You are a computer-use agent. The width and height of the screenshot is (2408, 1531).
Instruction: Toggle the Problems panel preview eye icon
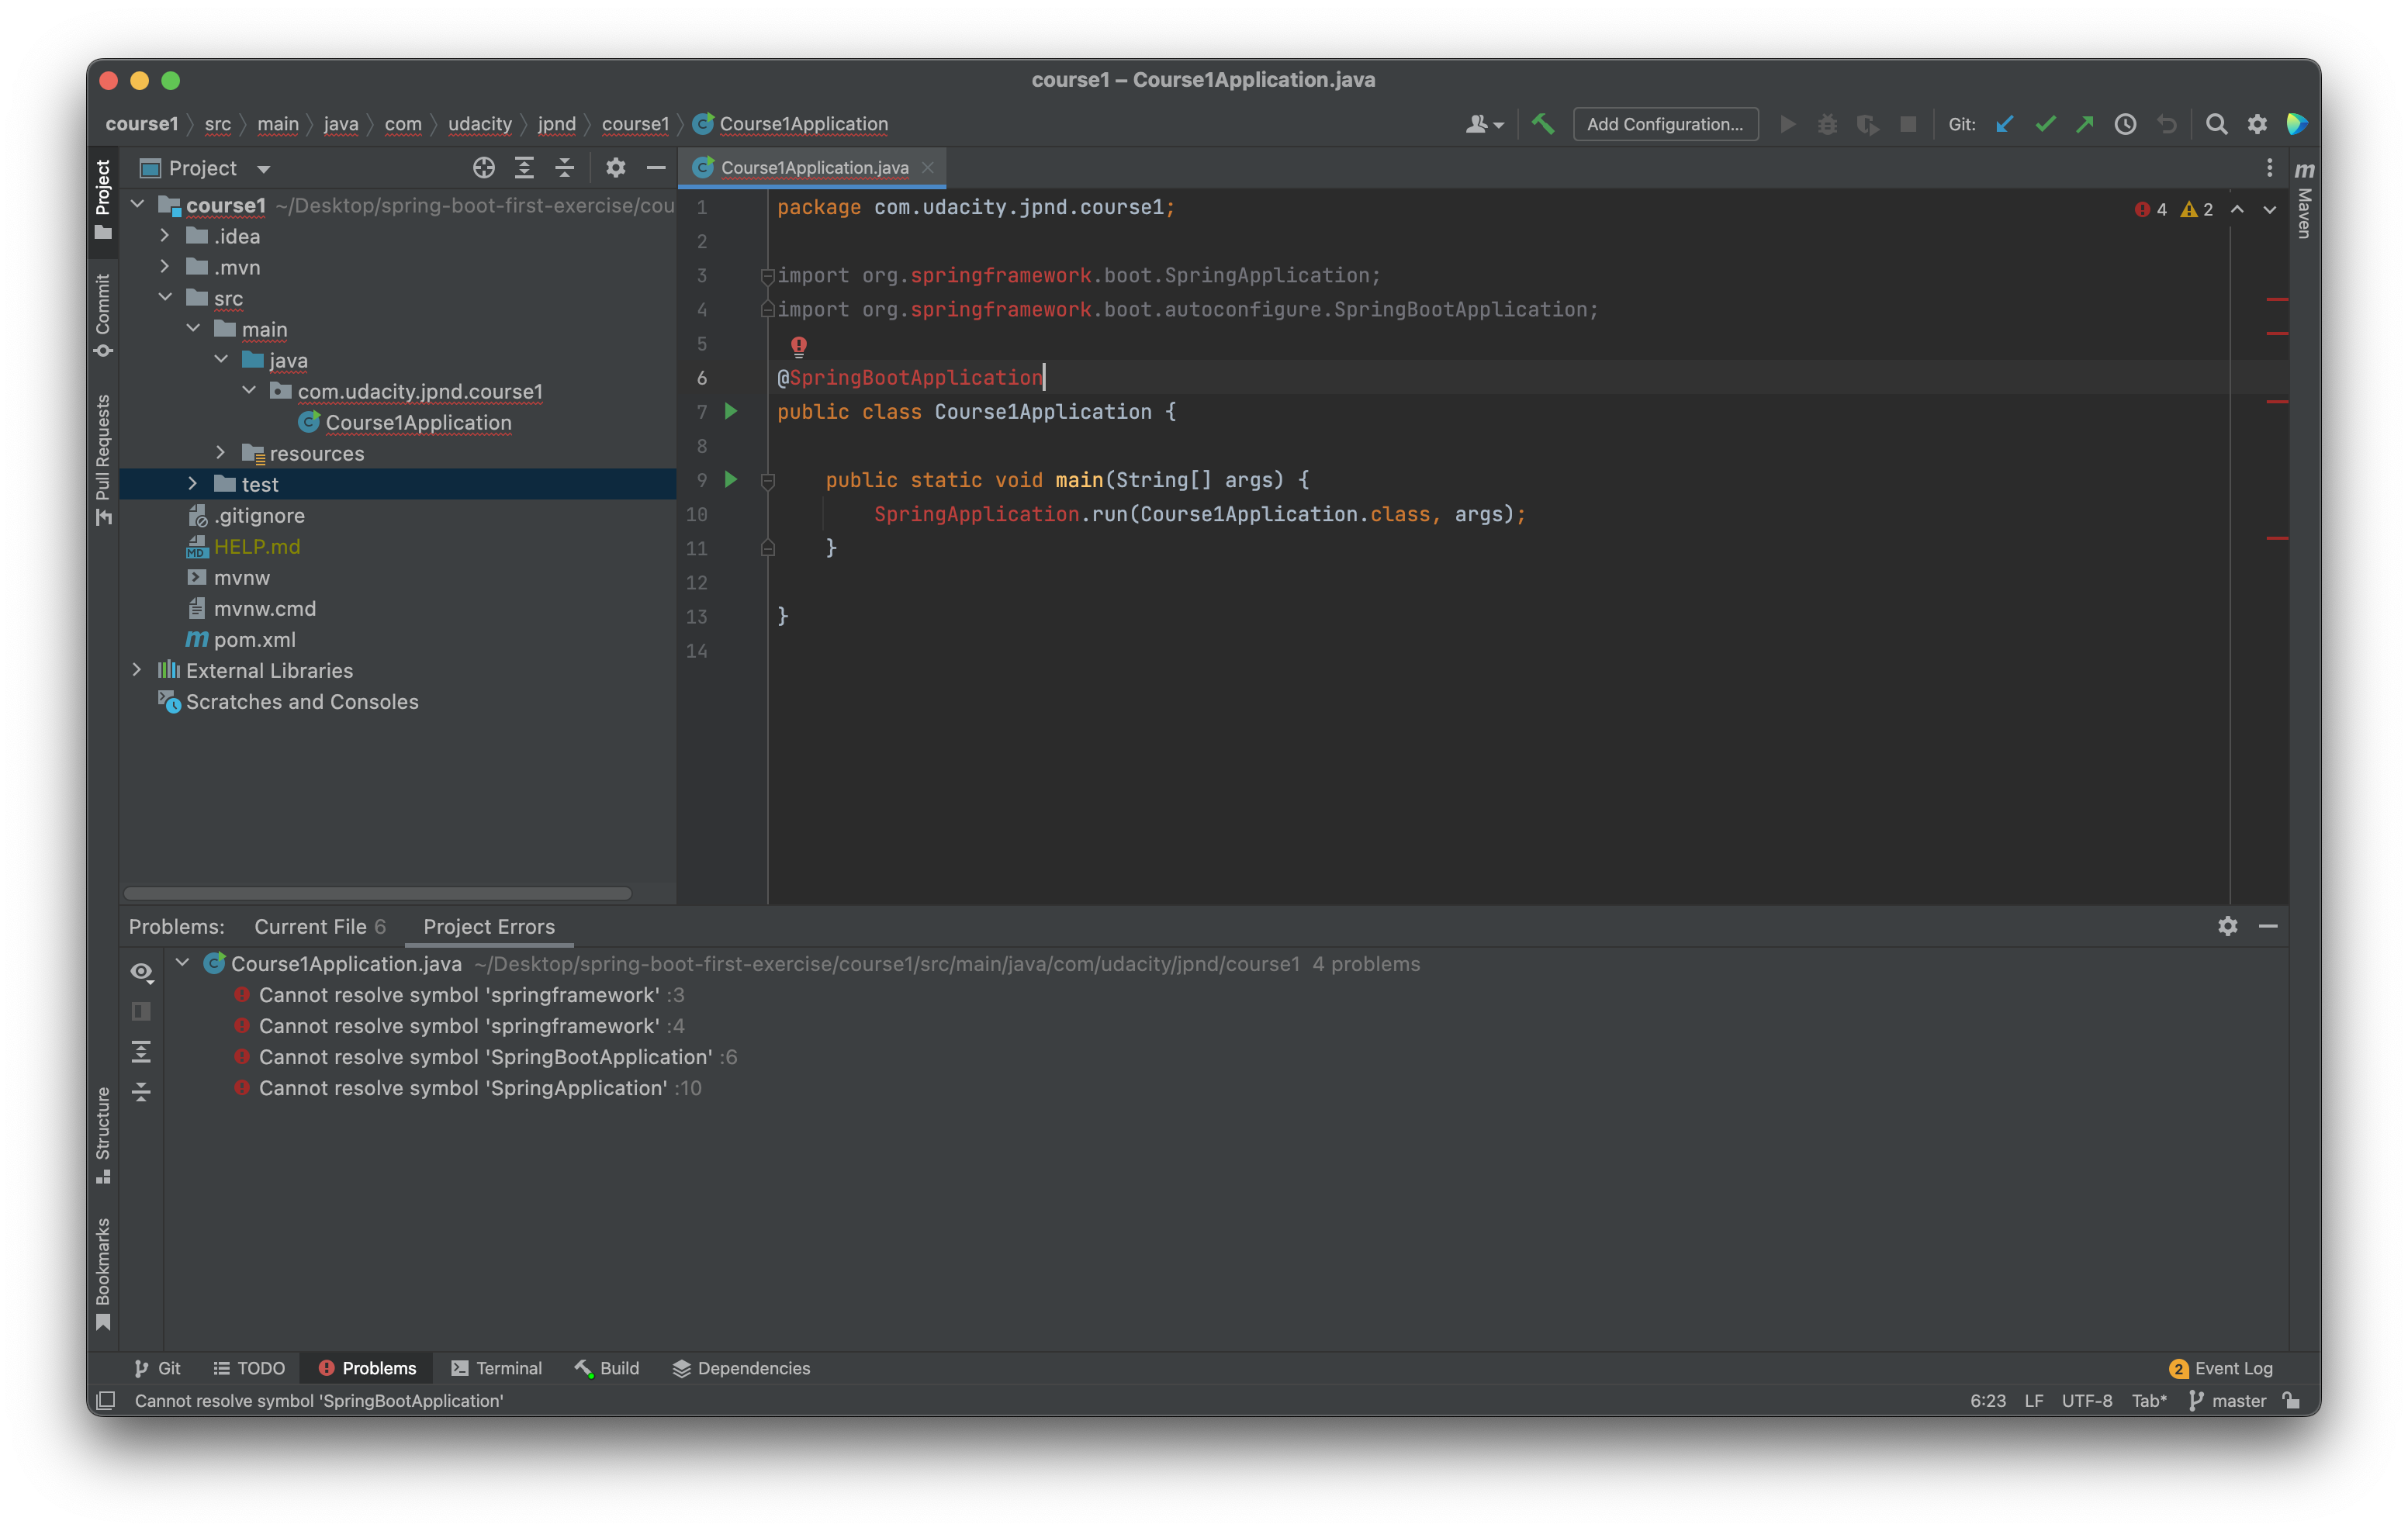click(x=141, y=972)
